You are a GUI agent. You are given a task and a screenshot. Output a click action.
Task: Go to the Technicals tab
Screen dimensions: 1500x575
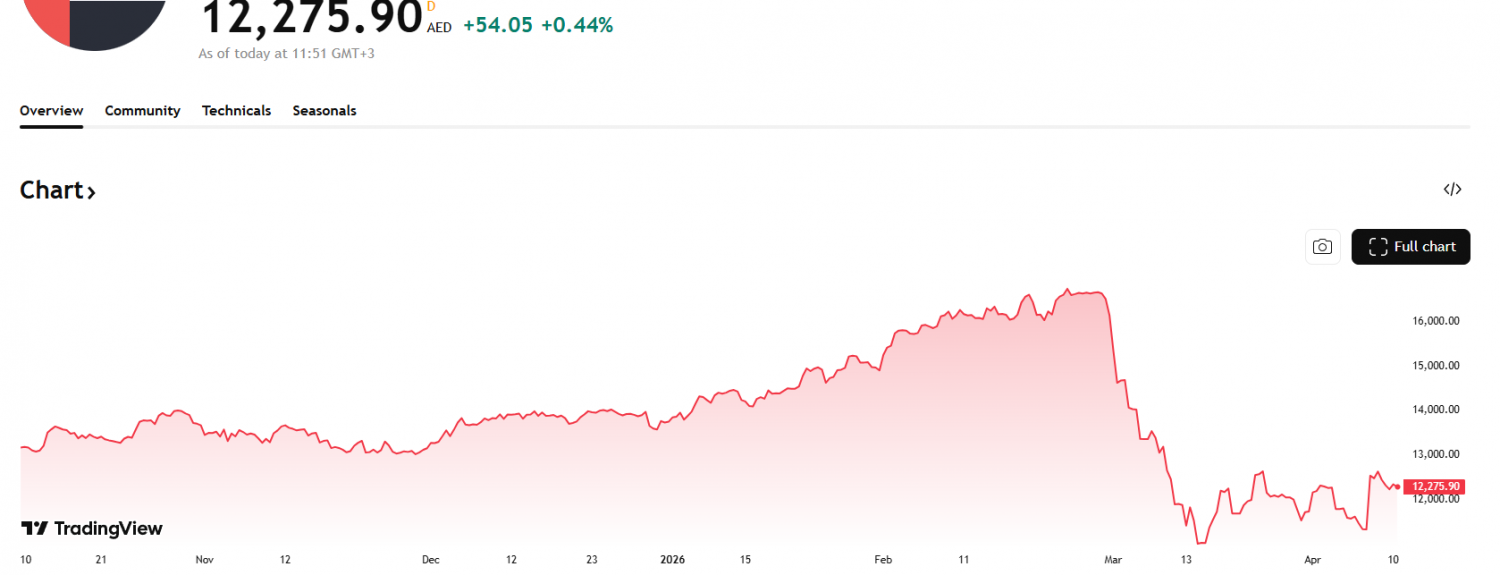(236, 111)
